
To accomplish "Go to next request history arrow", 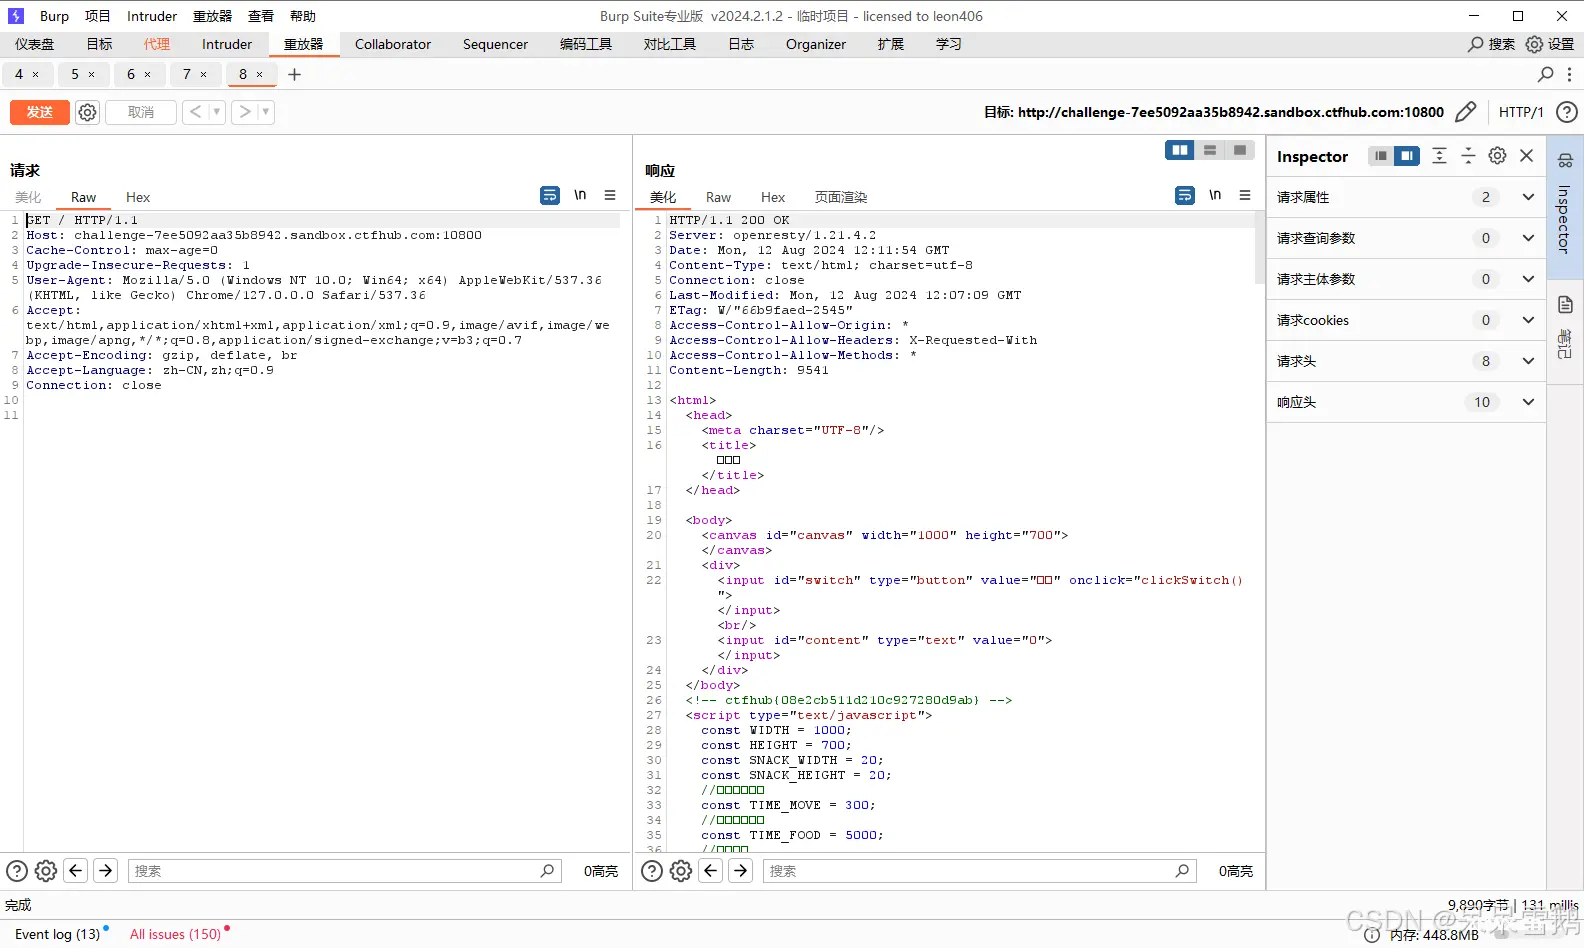I will point(244,112).
